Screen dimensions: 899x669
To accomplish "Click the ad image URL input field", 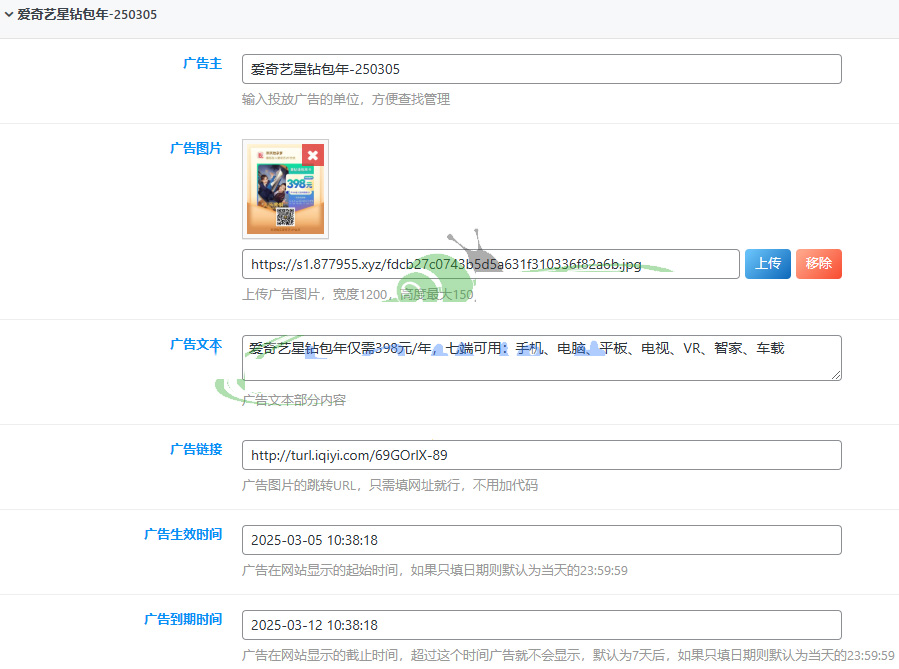I will point(491,264).
